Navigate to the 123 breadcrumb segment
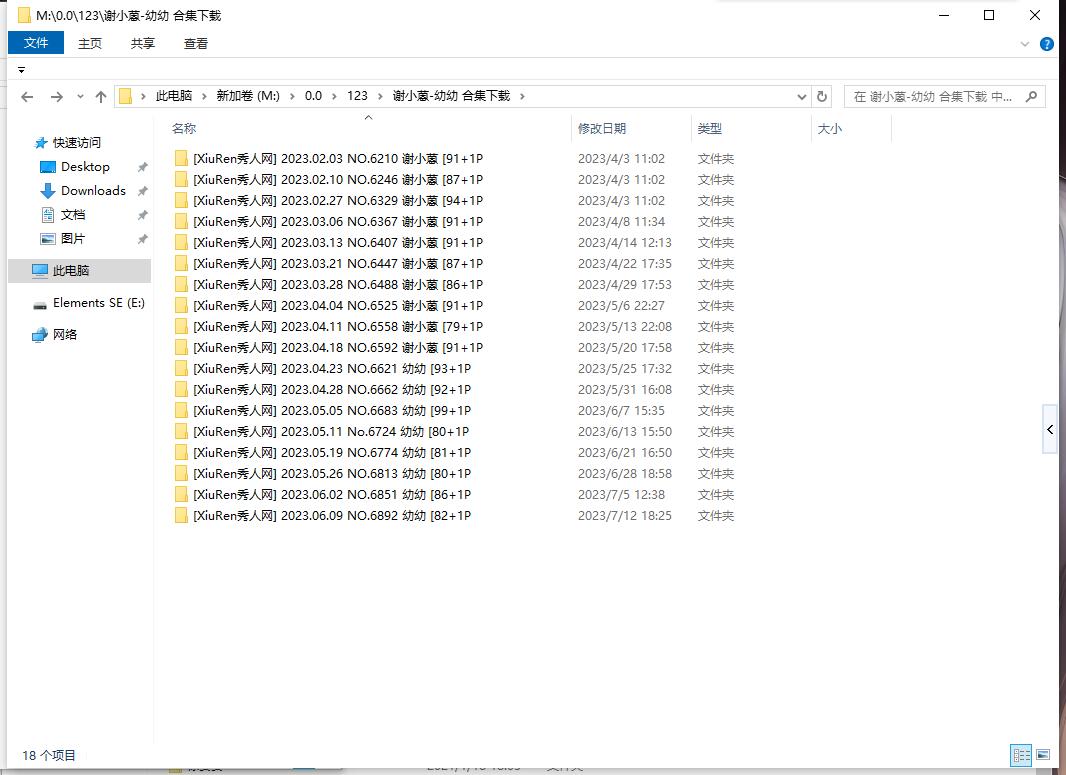The width and height of the screenshot is (1066, 775). point(357,96)
